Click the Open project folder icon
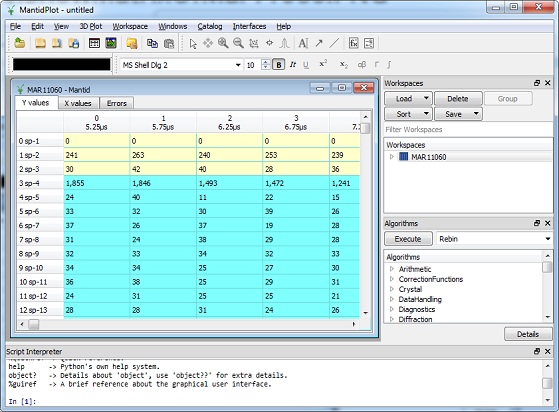Viewport: 559px width, 412px height. coord(40,43)
